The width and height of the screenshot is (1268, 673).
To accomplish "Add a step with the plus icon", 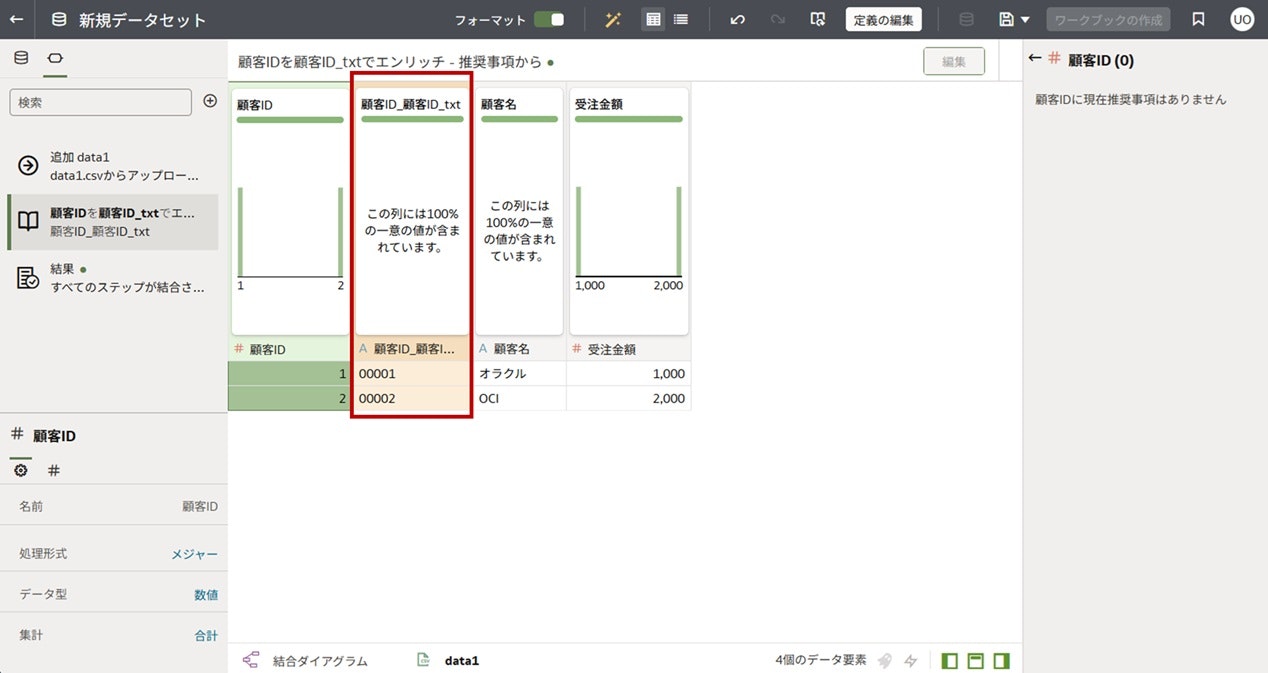I will tap(210, 101).
